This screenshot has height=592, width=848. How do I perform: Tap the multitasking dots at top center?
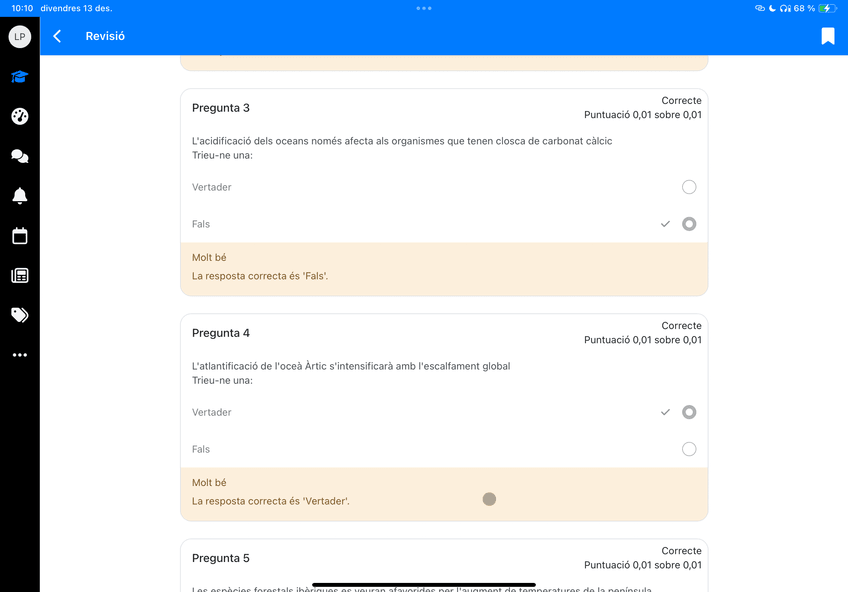[x=424, y=8]
